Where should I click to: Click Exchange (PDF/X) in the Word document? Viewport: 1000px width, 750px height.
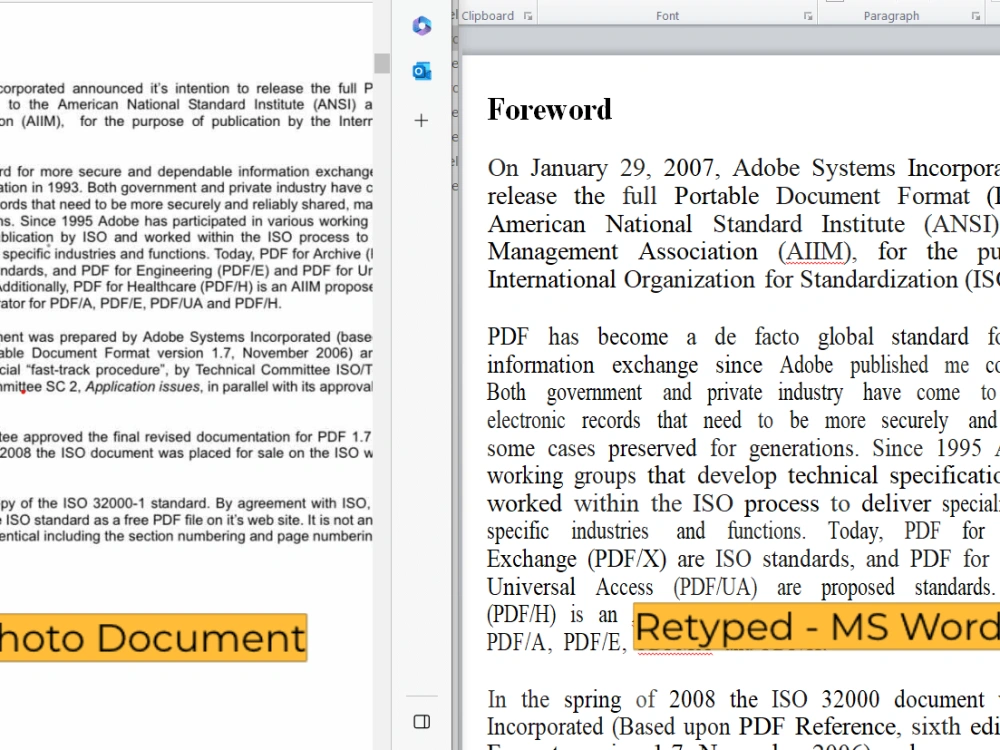[577, 559]
